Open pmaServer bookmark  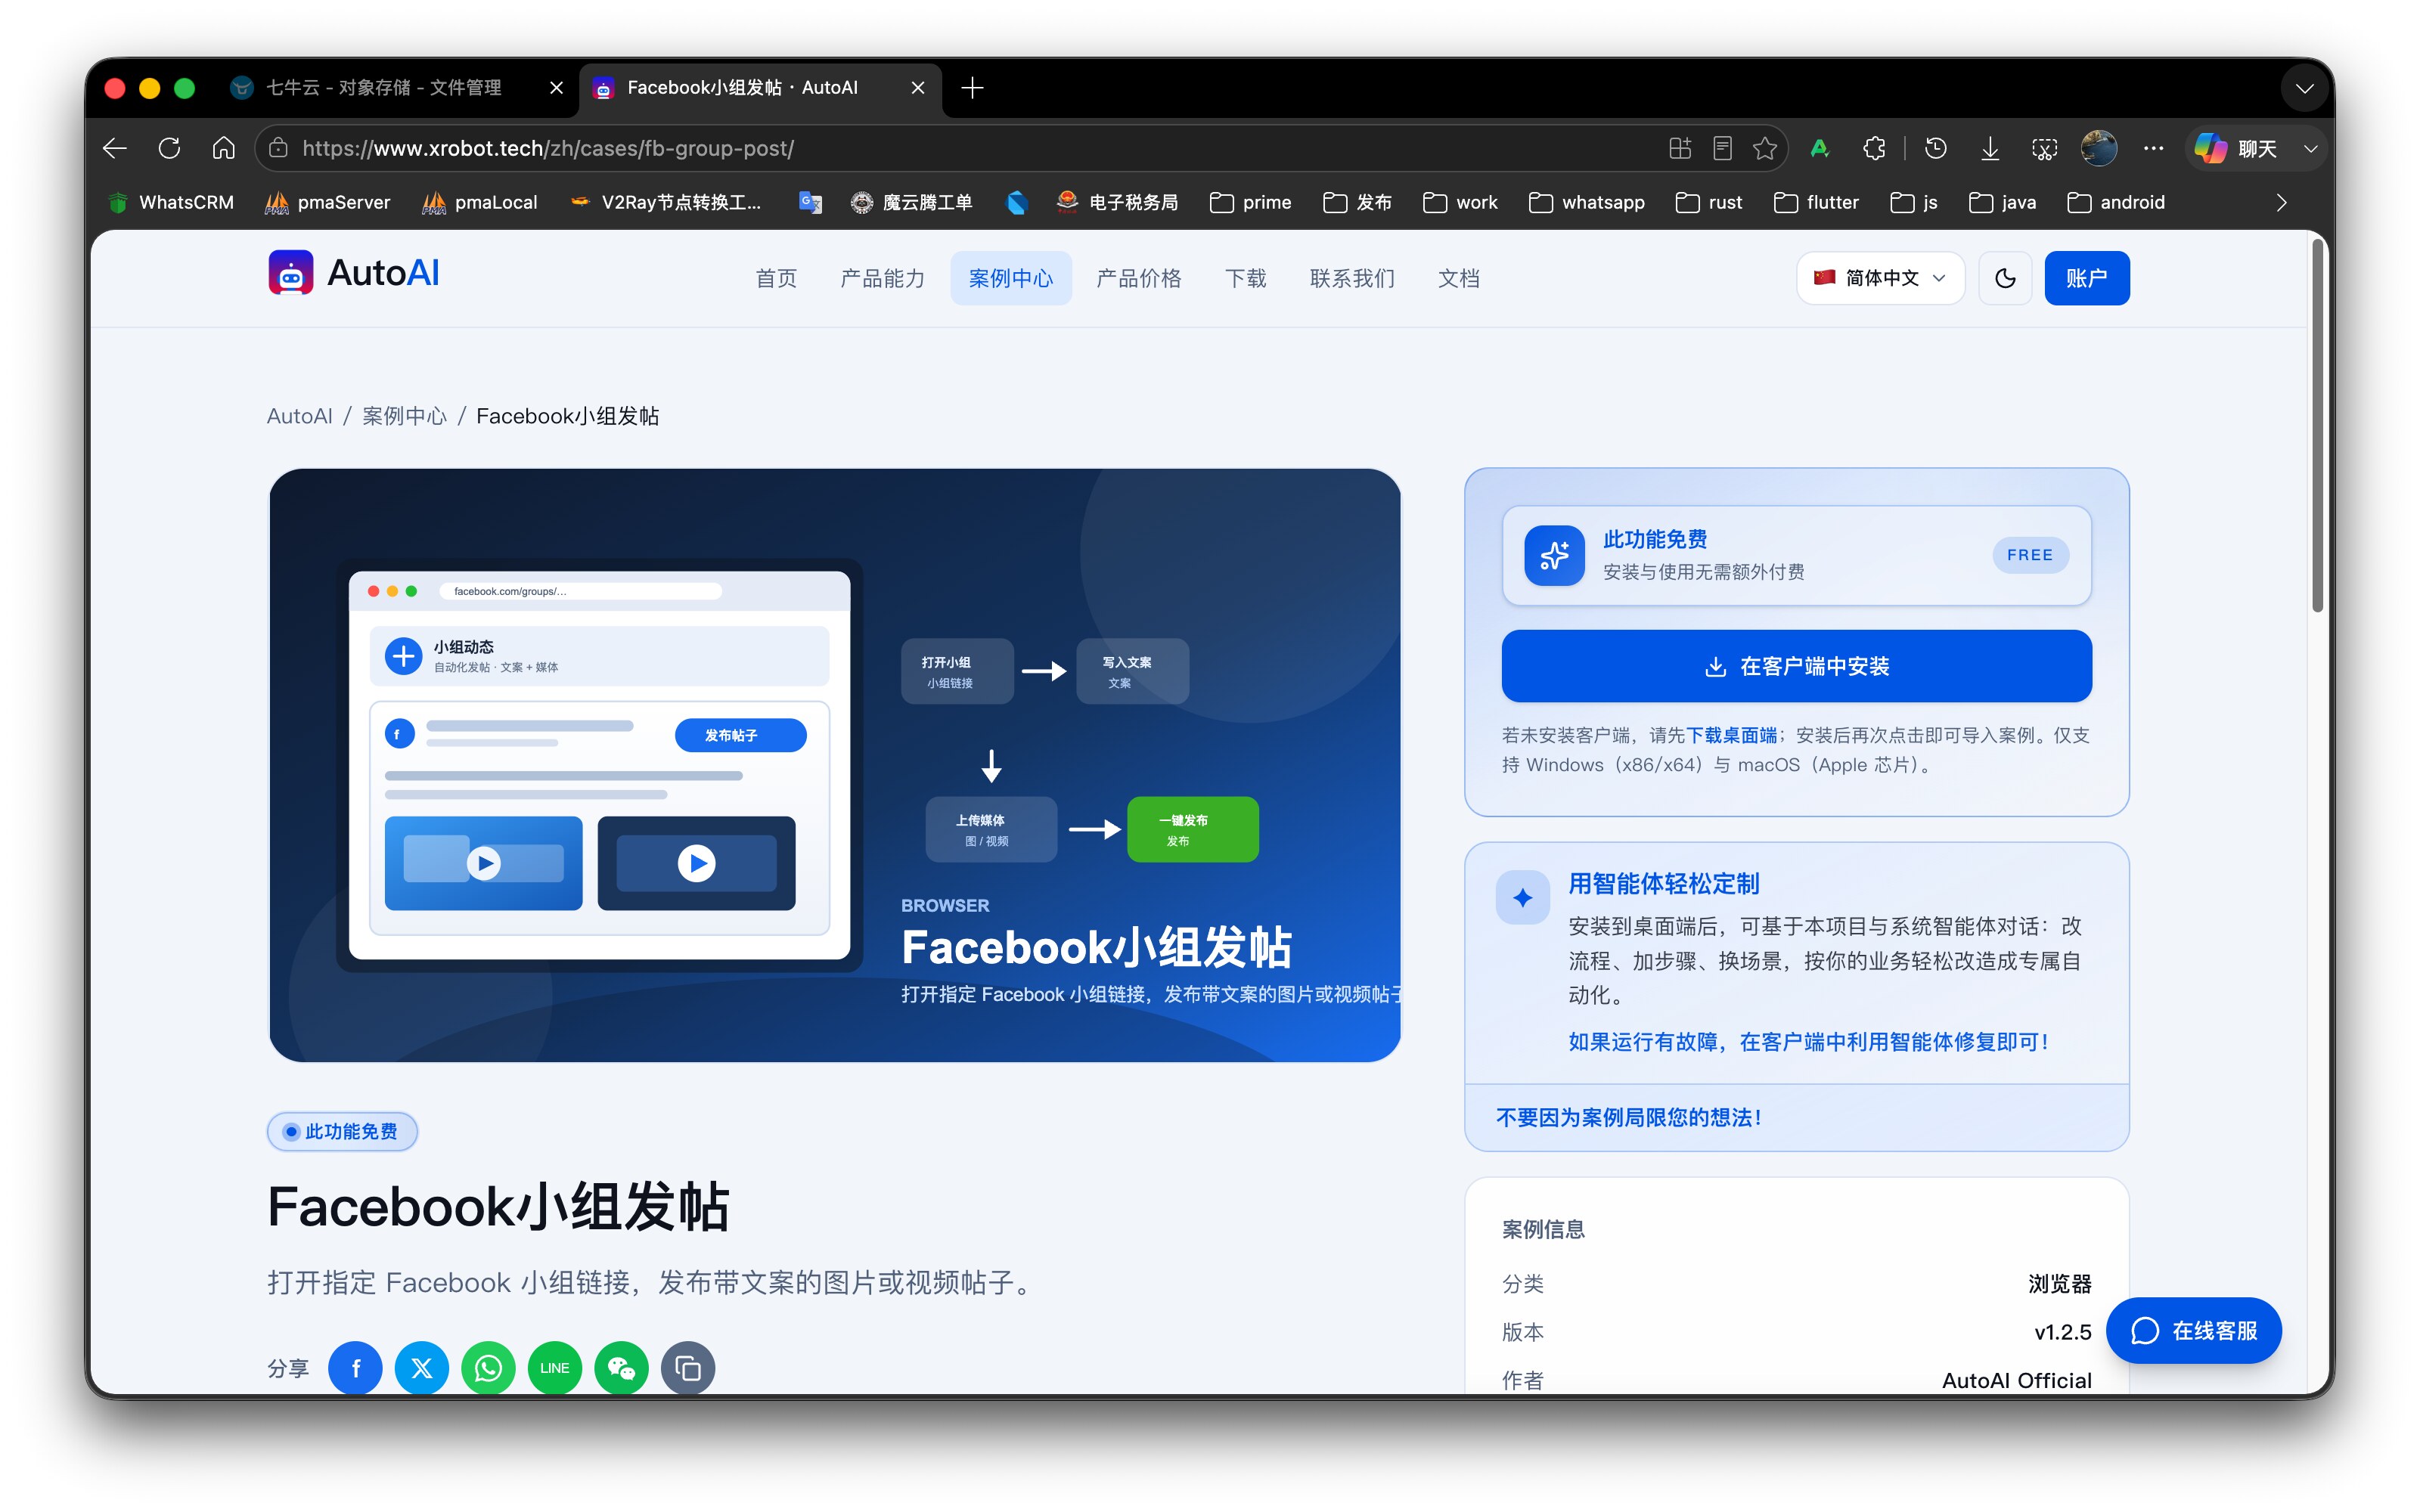tap(328, 202)
